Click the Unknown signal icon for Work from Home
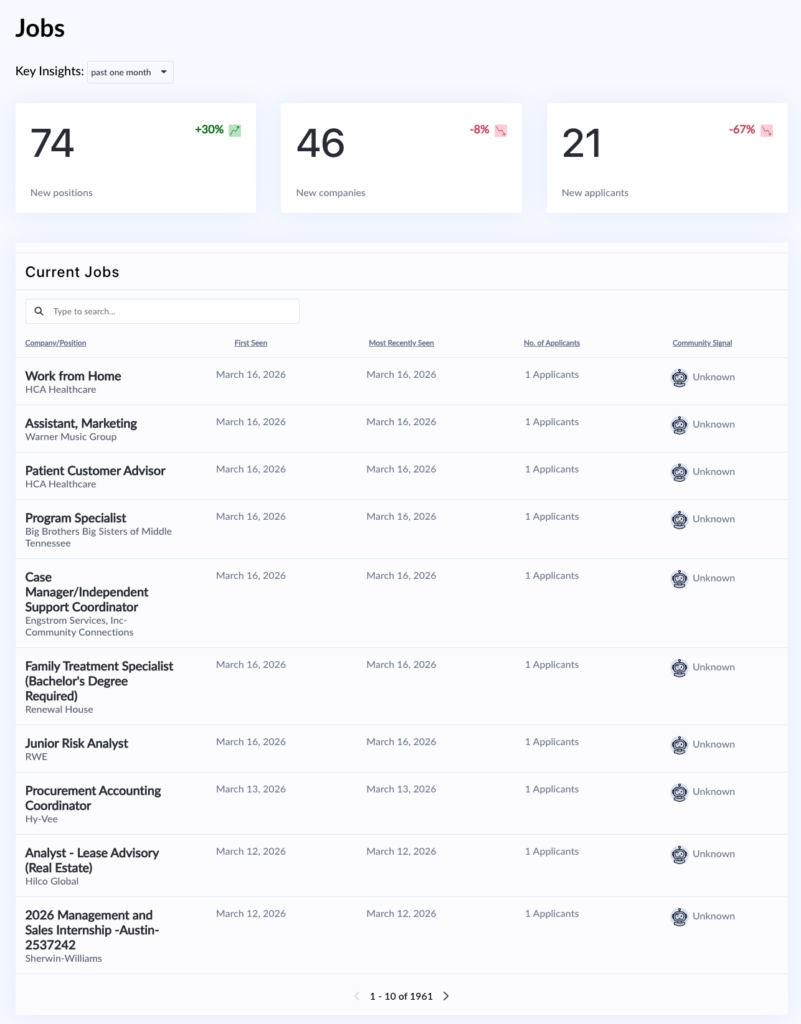801x1024 pixels. click(679, 377)
